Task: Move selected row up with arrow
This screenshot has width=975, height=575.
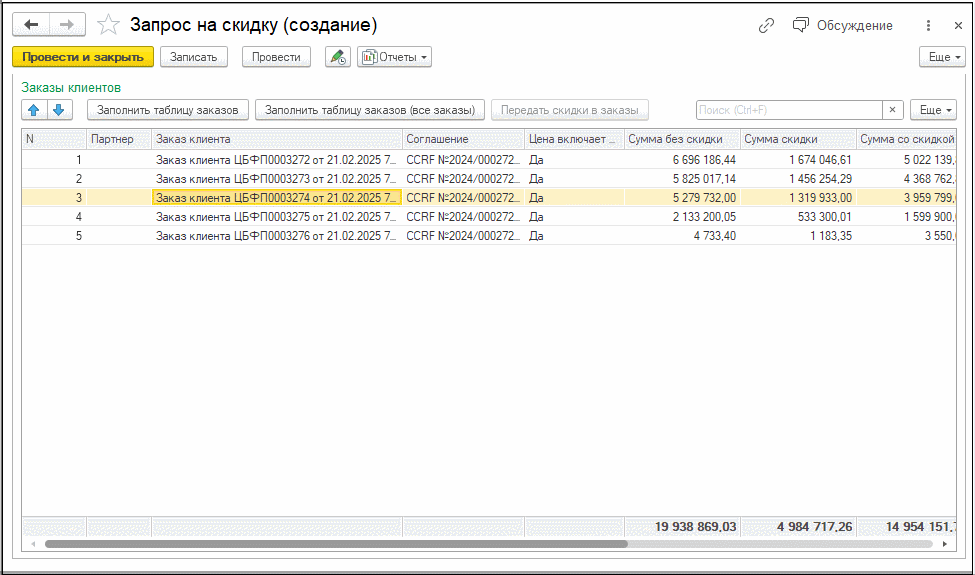Action: pos(34,110)
